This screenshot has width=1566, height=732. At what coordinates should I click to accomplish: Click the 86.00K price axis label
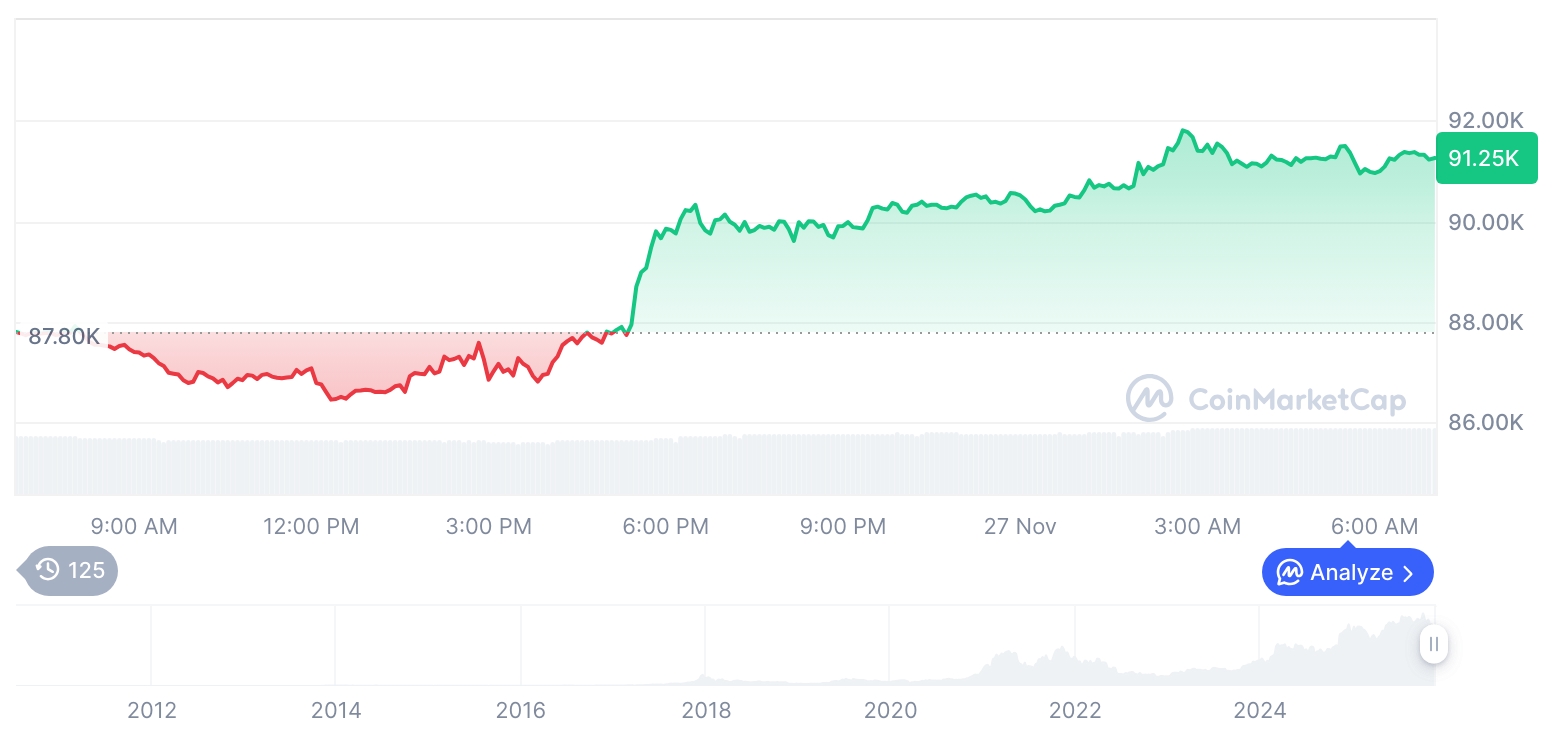click(x=1486, y=422)
